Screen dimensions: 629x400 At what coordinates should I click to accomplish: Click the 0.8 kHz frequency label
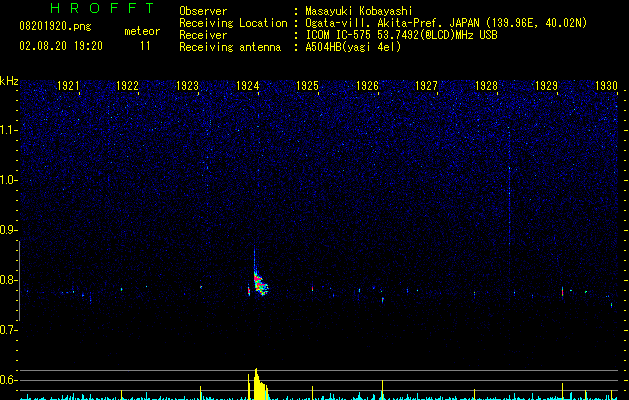click(9, 280)
